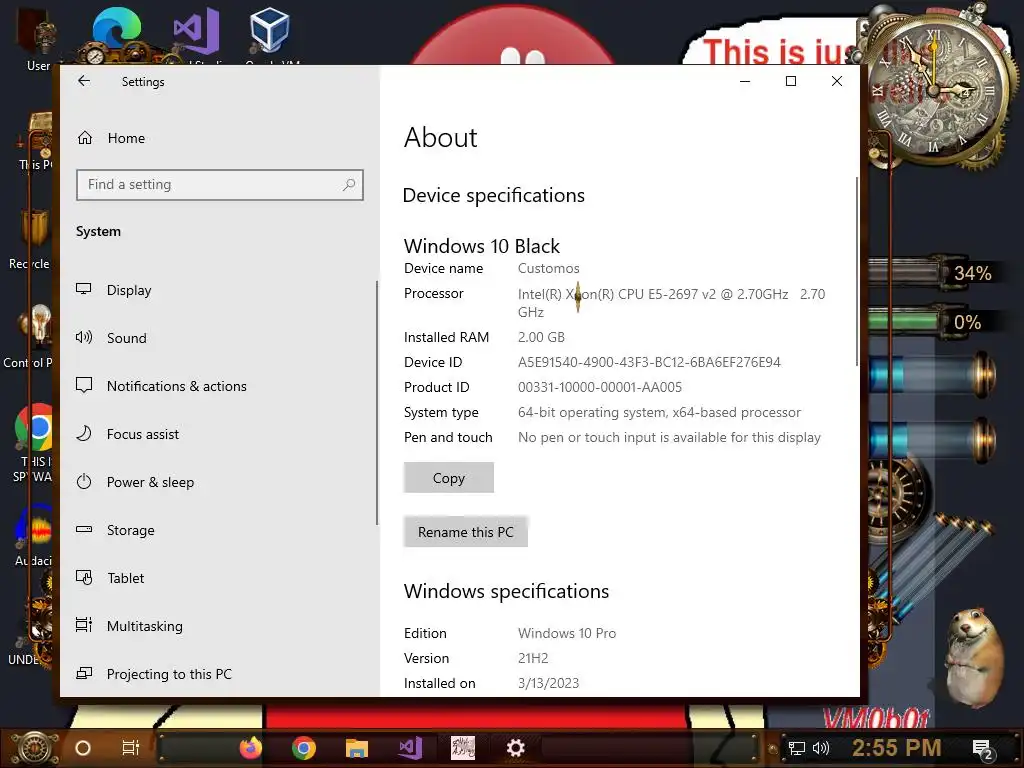The width and height of the screenshot is (1024, 768).
Task: Open the Action Center notification icon
Action: pyautogui.click(x=982, y=749)
